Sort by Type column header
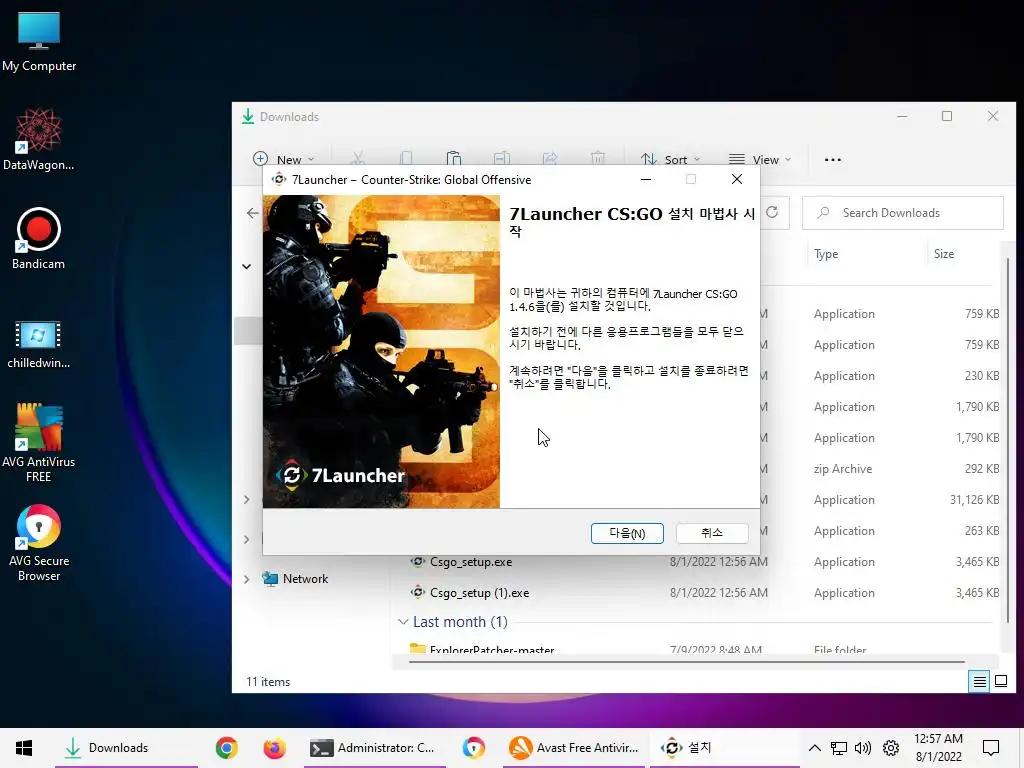This screenshot has height=768, width=1024. coord(826,254)
